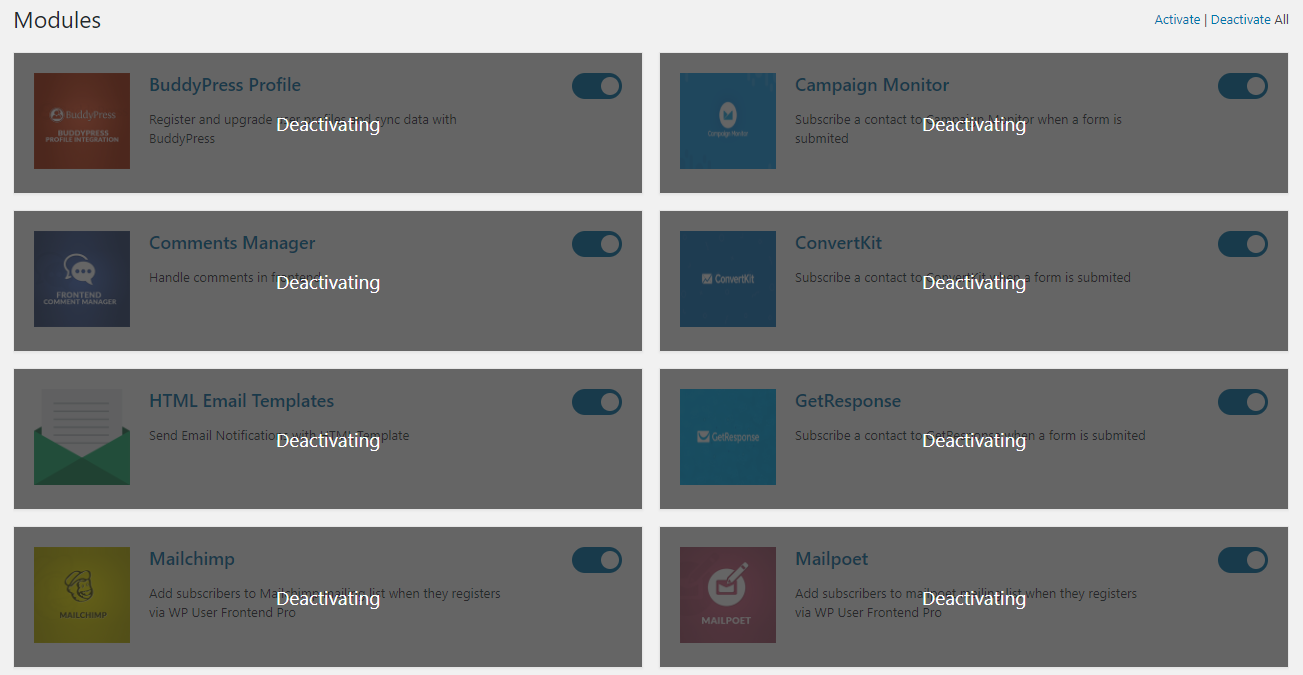Viewport: 1303px width, 675px height.
Task: Click the ConvertKit module logo image
Action: pyautogui.click(x=728, y=279)
